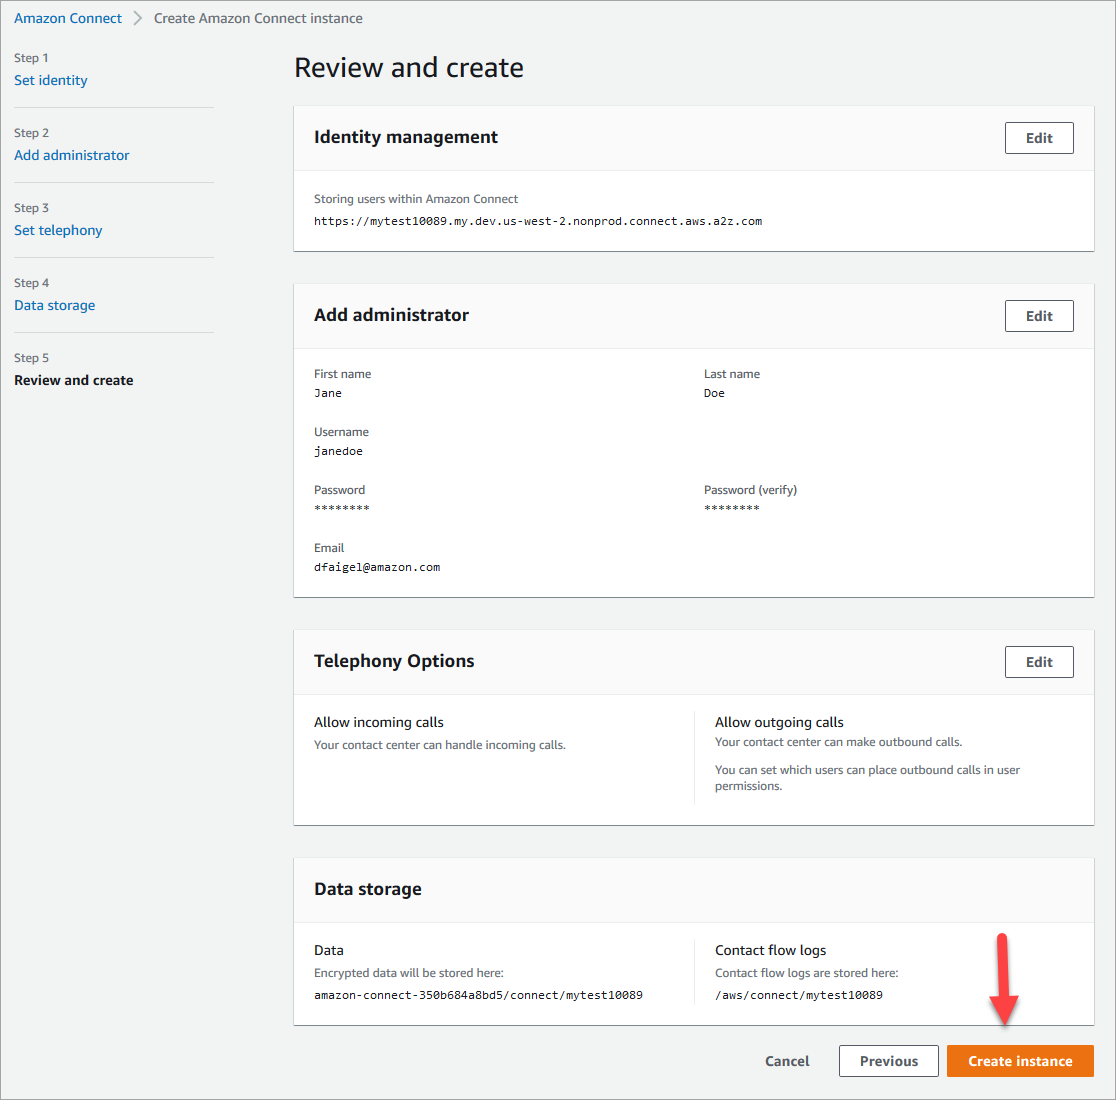
Task: Cancel the instance creation
Action: [x=787, y=1061]
